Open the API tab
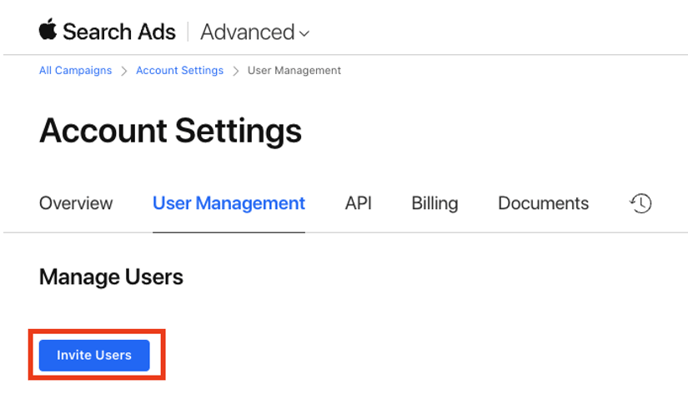 coord(358,203)
